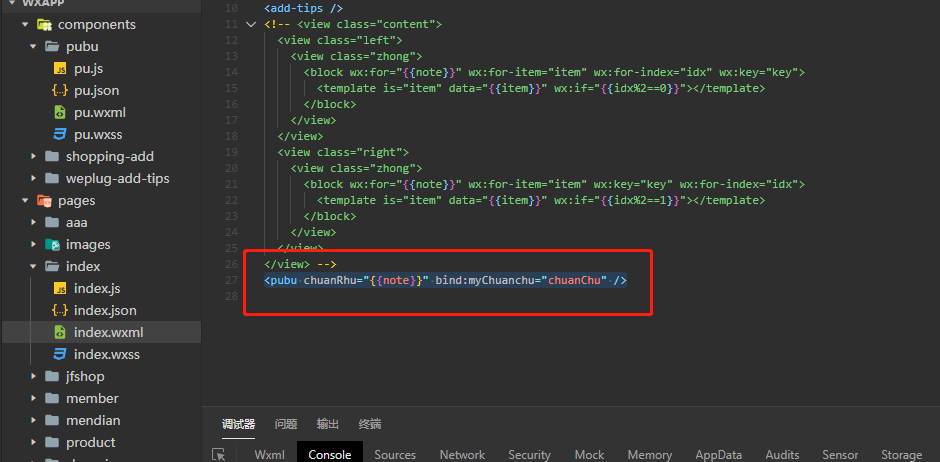Click the product folder icon
940x462 pixels.
(x=52, y=442)
